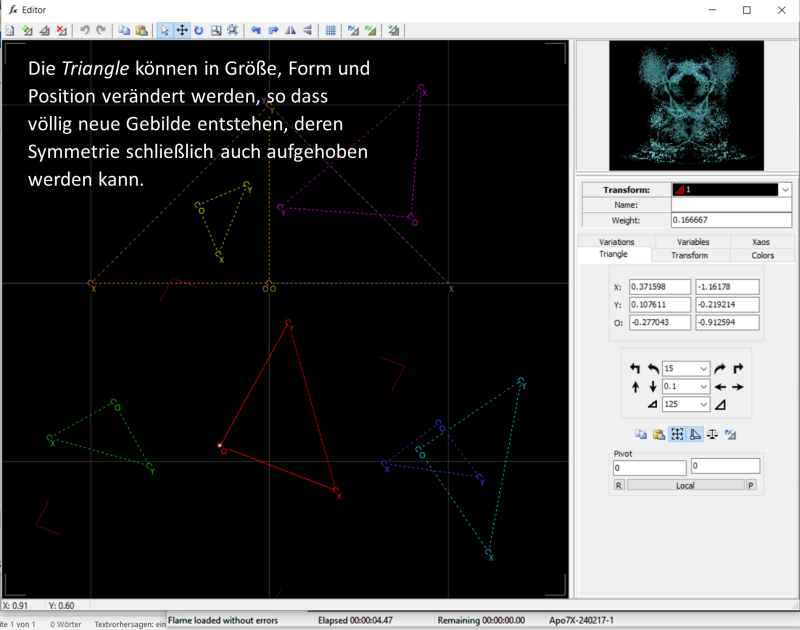Image resolution: width=800 pixels, height=630 pixels.
Task: Expand the rotation angle dropdown showing 15
Action: click(703, 369)
